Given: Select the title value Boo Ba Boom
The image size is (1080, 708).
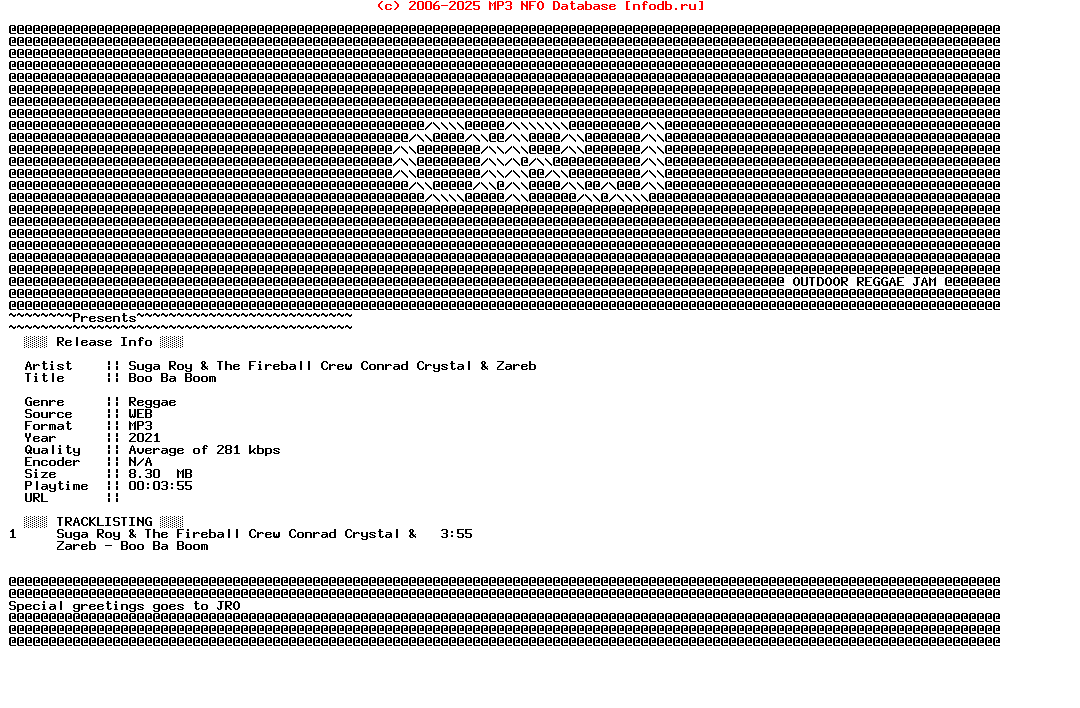Looking at the screenshot, I should pyautogui.click(x=172, y=378).
